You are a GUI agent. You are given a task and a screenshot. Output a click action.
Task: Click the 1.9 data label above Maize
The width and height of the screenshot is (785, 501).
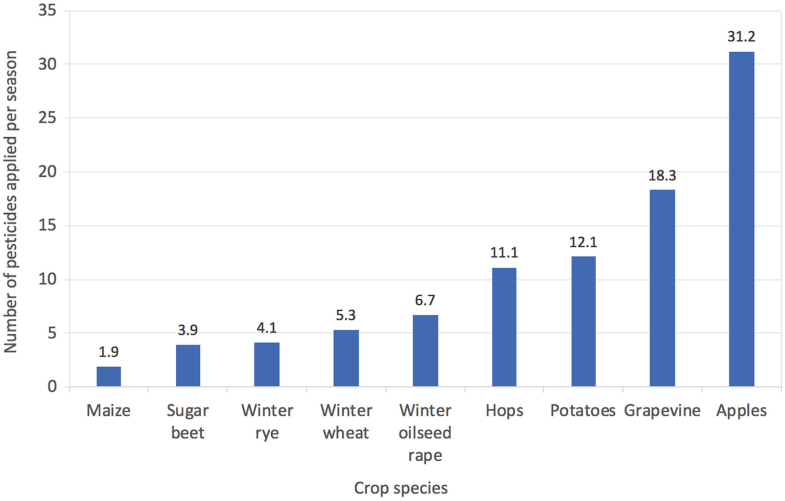109,352
